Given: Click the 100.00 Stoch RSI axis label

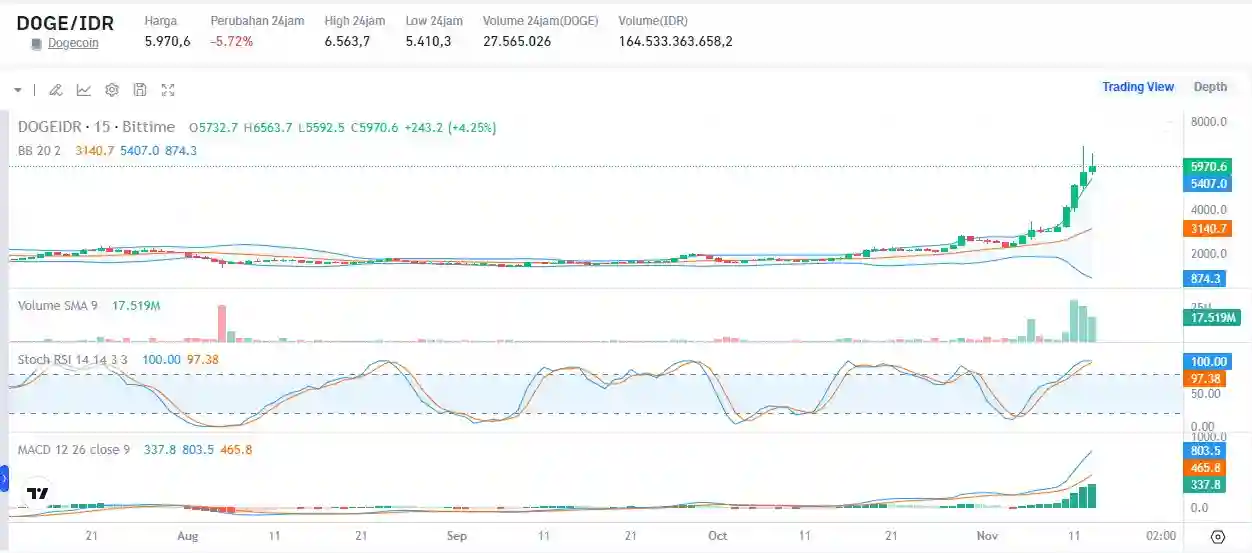Looking at the screenshot, I should click(1208, 361).
